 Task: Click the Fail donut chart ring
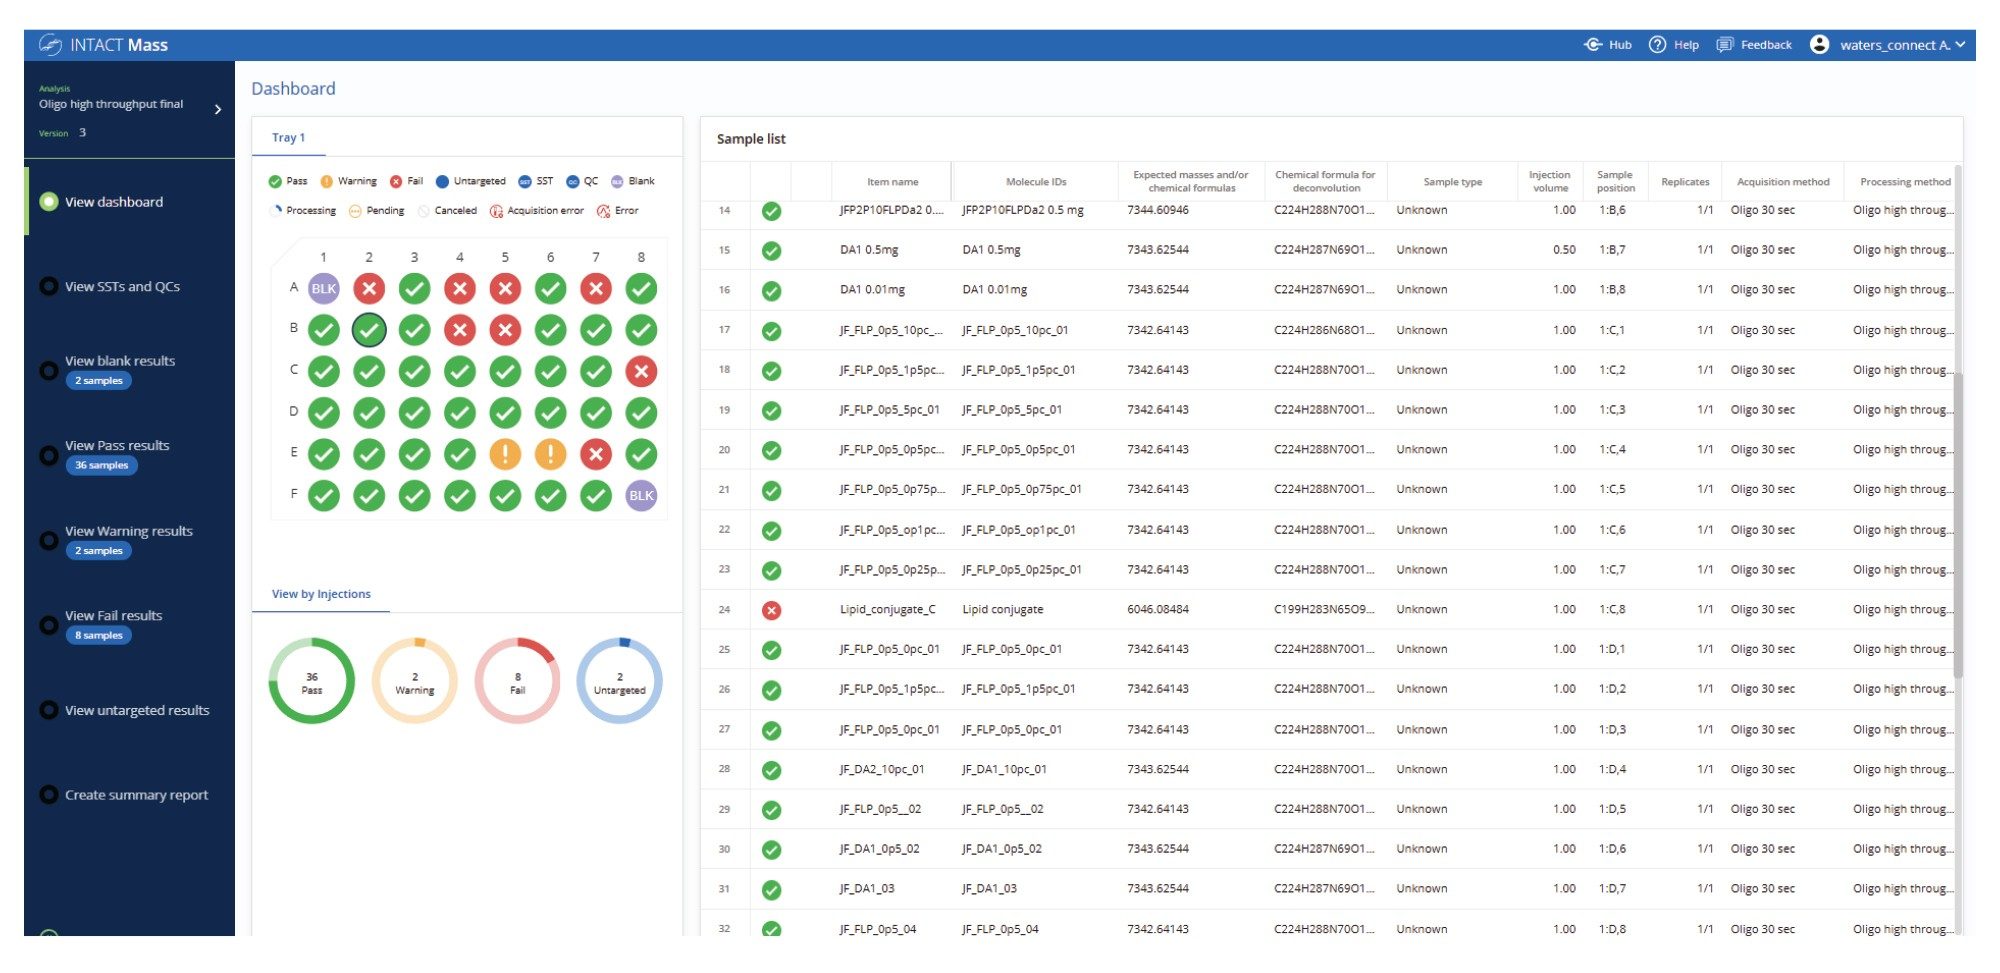[516, 679]
